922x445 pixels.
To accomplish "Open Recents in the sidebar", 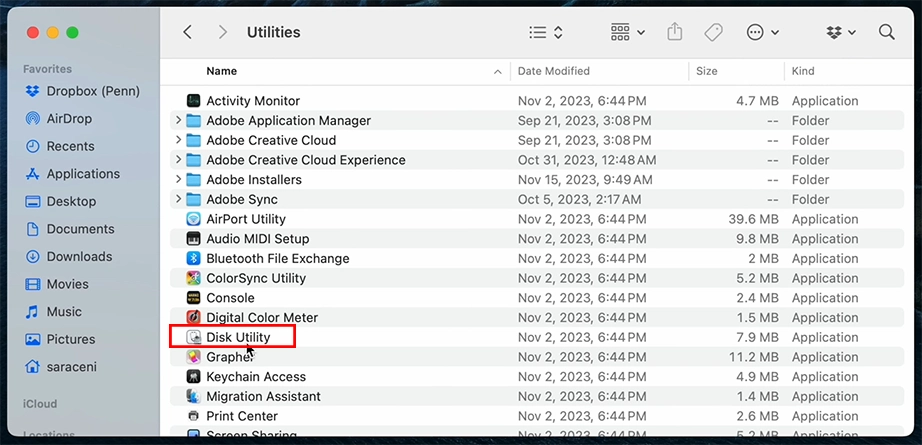I will coord(60,146).
